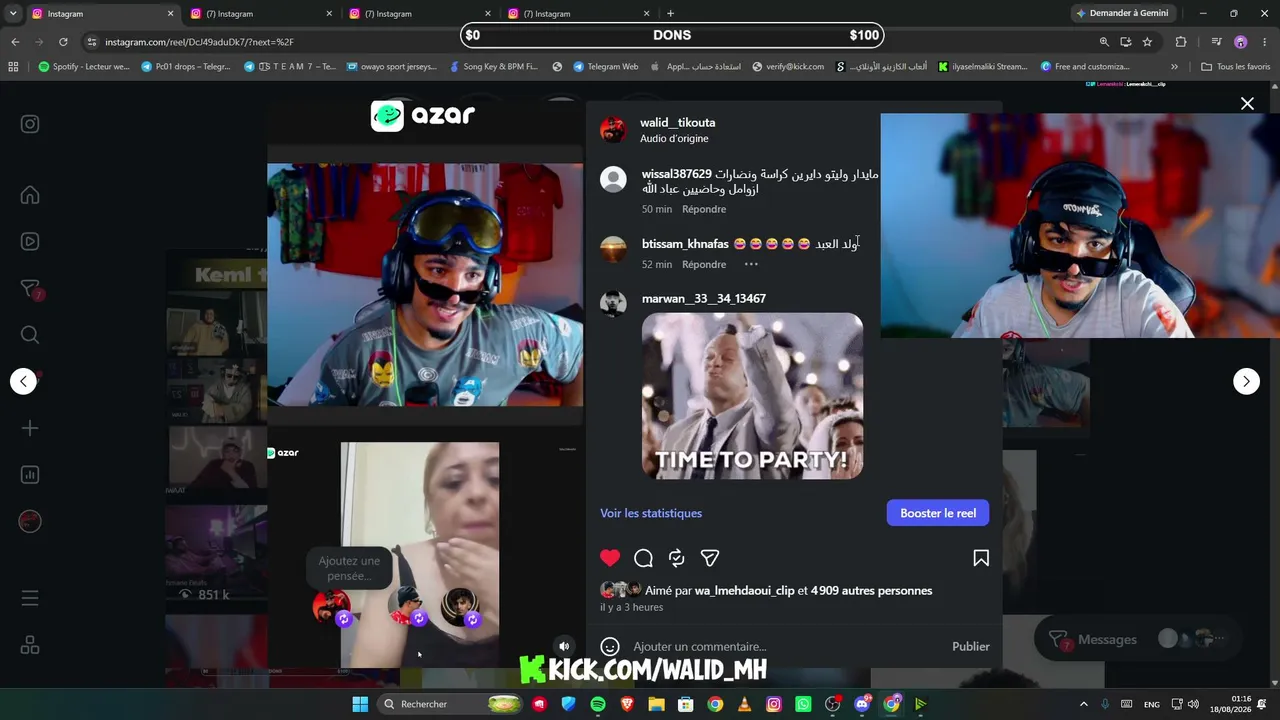
Task: Open the Dashboard chart icon in the sidebar
Action: click(30, 475)
